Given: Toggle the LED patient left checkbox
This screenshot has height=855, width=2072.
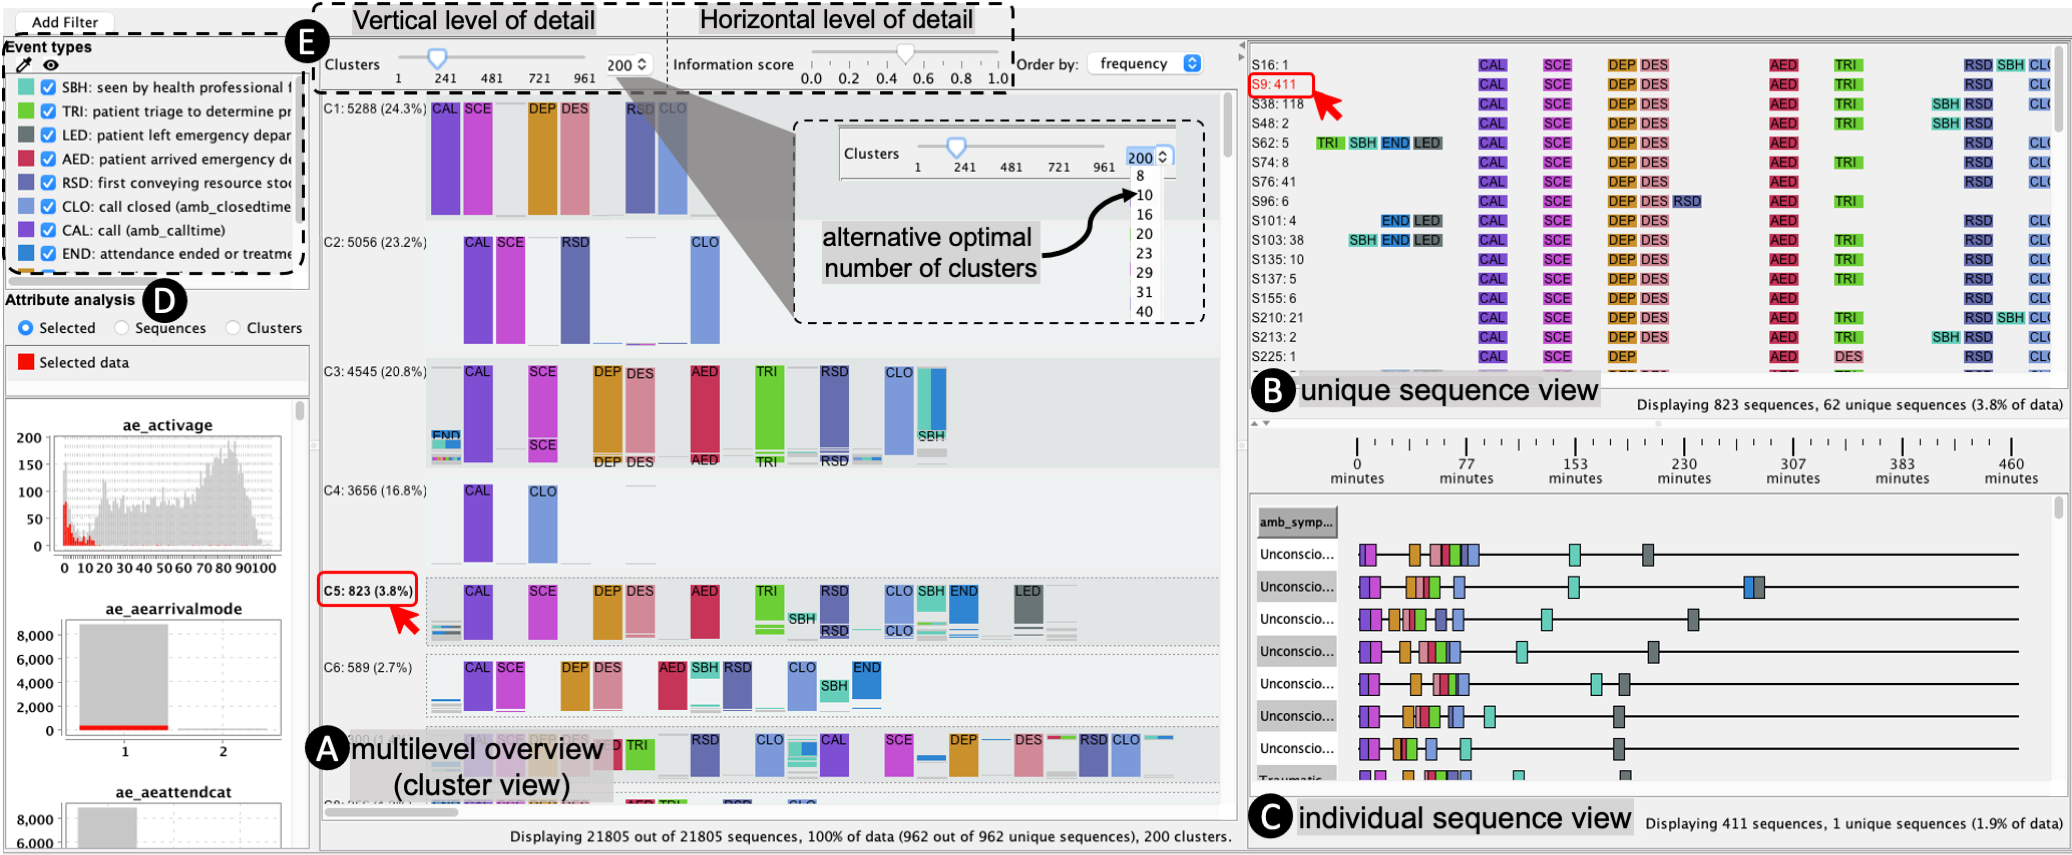Looking at the screenshot, I should click(48, 135).
